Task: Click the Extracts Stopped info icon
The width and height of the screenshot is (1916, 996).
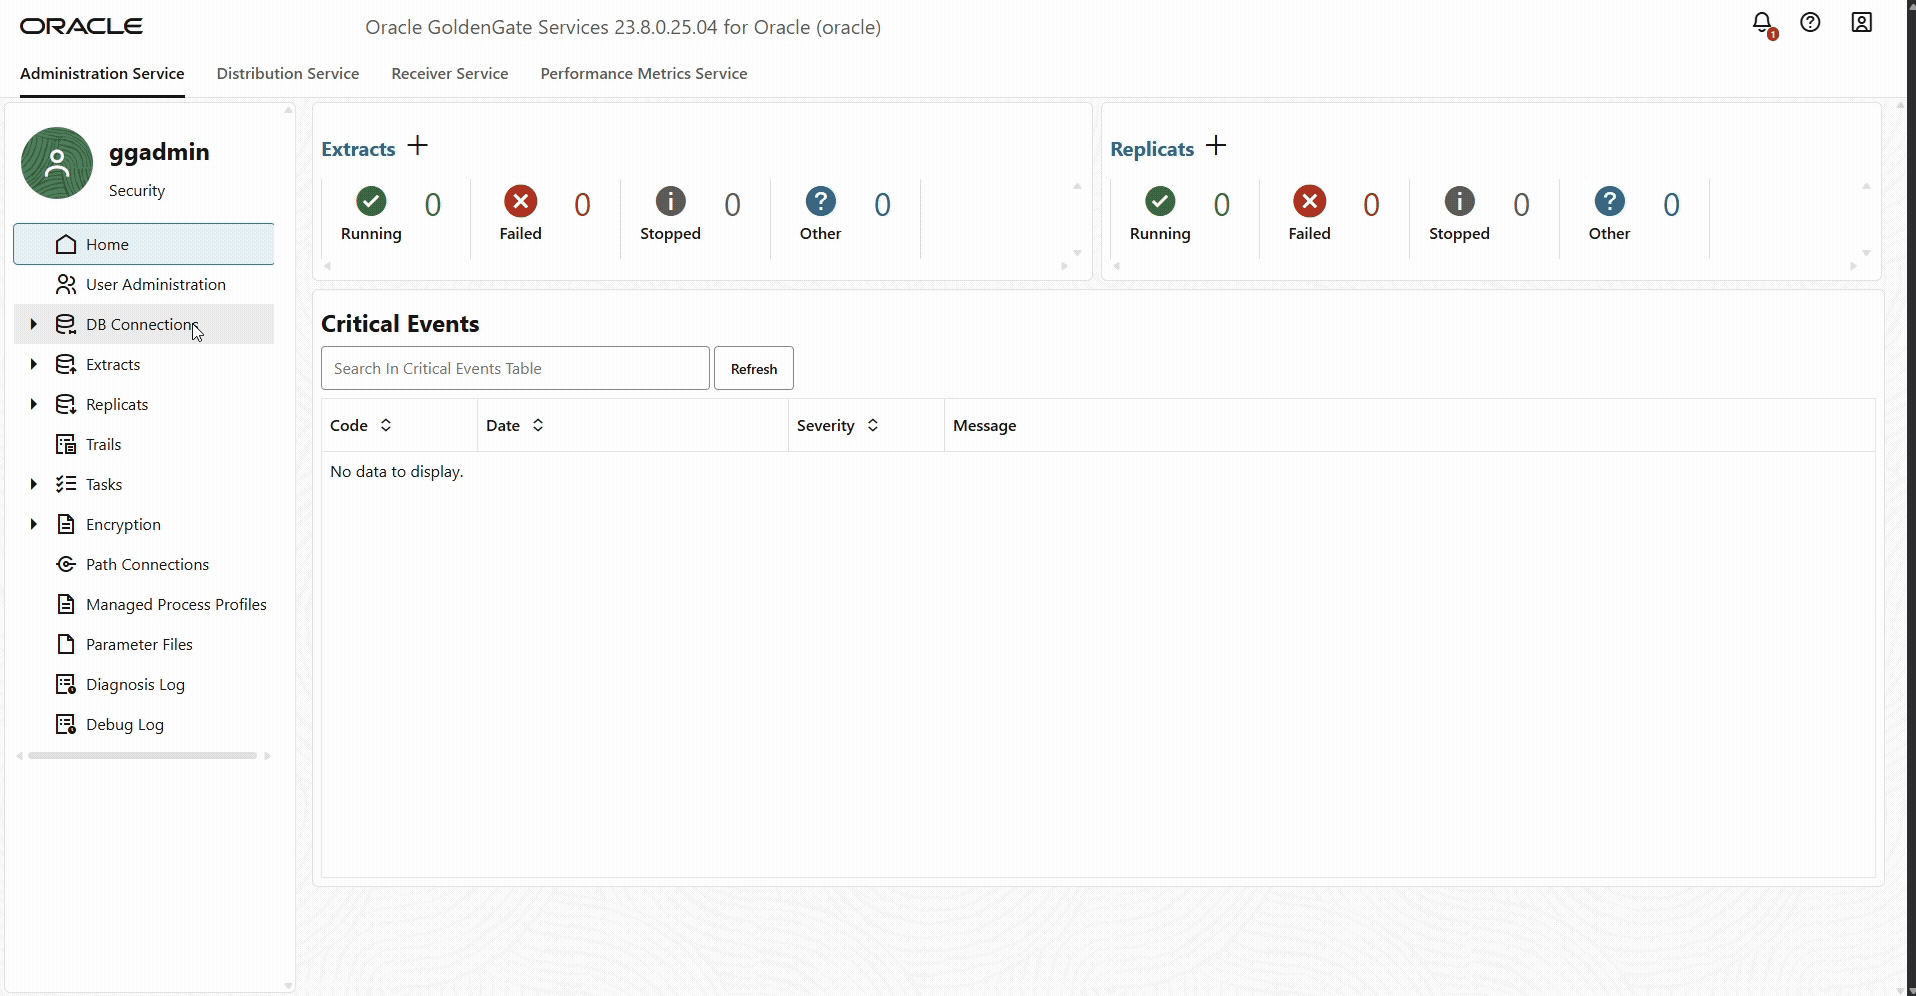Action: [x=670, y=201]
